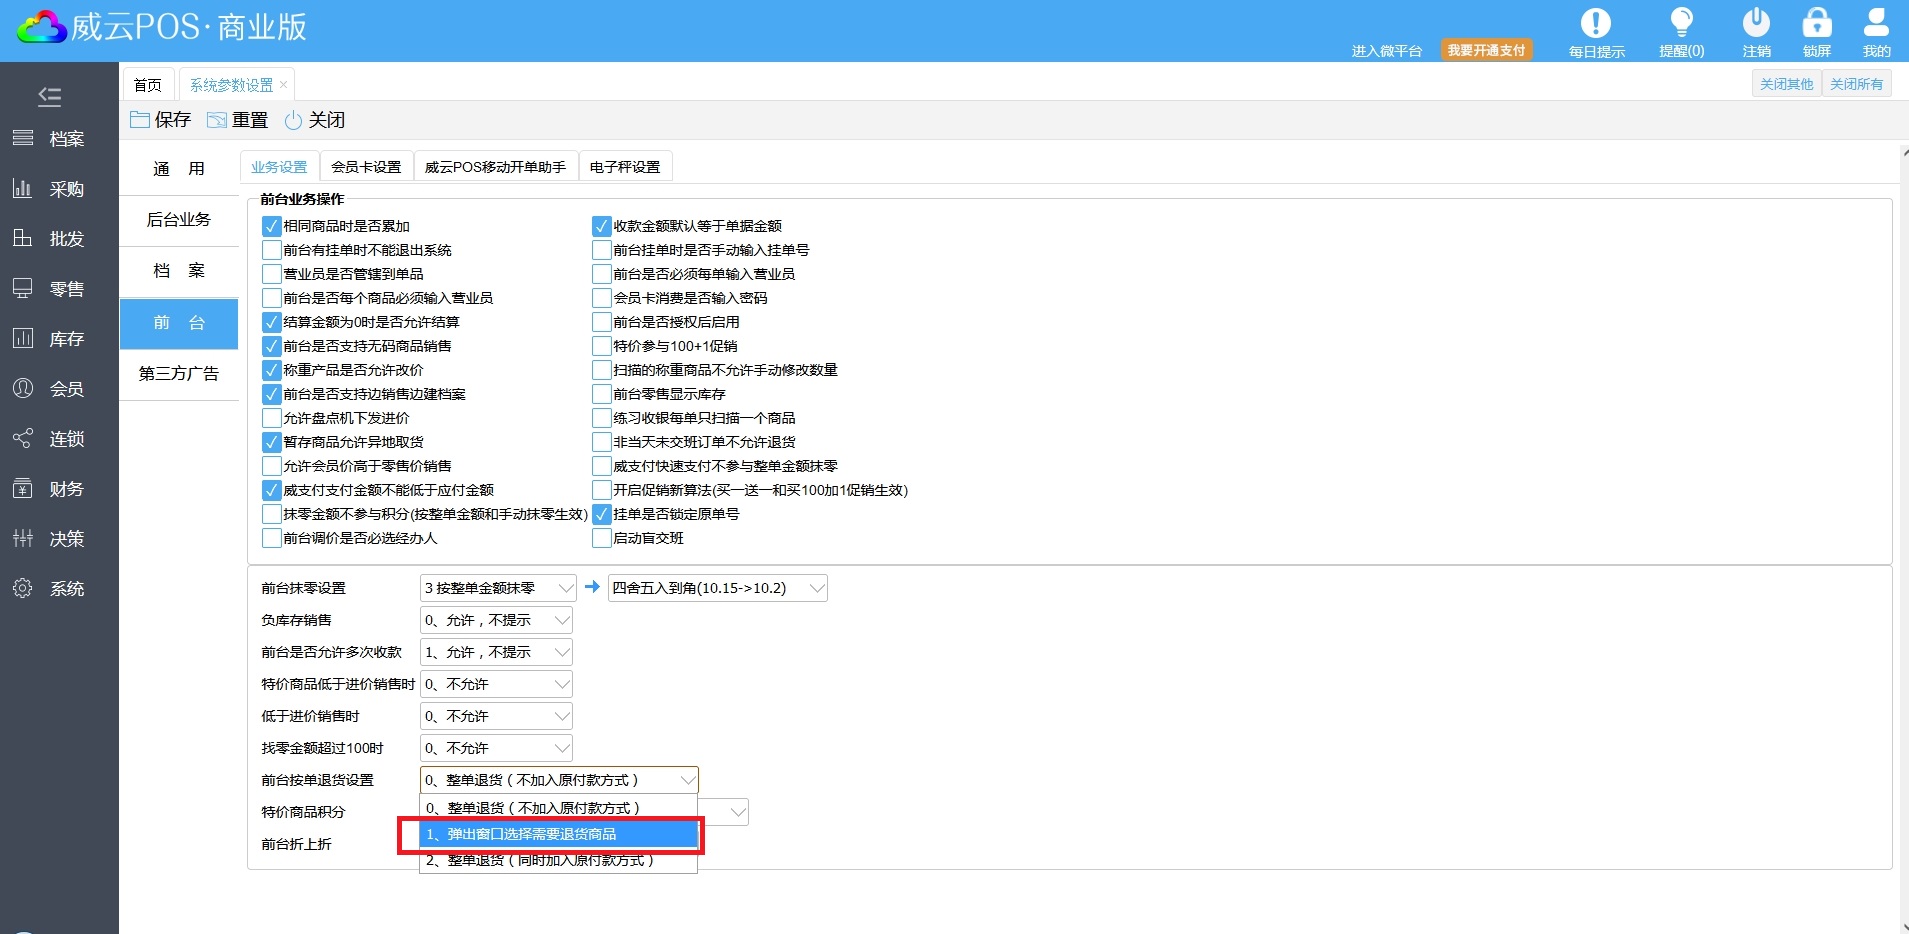The width and height of the screenshot is (1909, 934).
Task: Enable 前台零售显示库存 checkbox
Action: coord(601,394)
